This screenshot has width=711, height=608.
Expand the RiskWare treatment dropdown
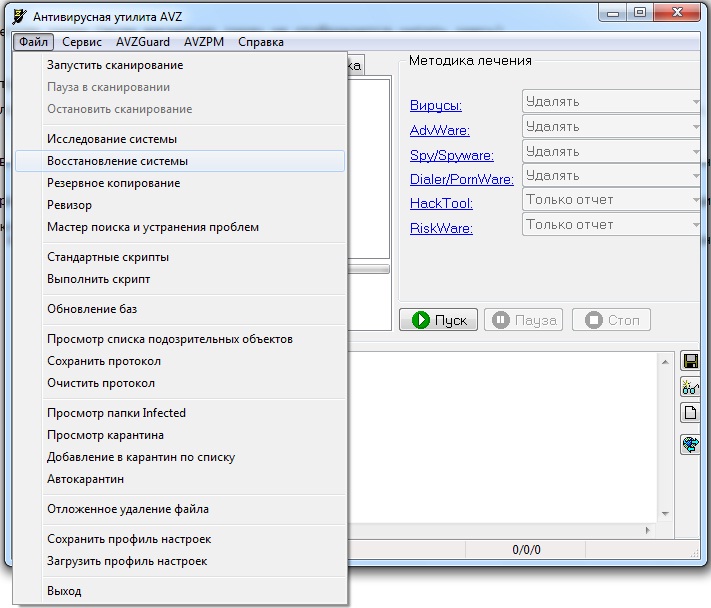tap(612, 225)
